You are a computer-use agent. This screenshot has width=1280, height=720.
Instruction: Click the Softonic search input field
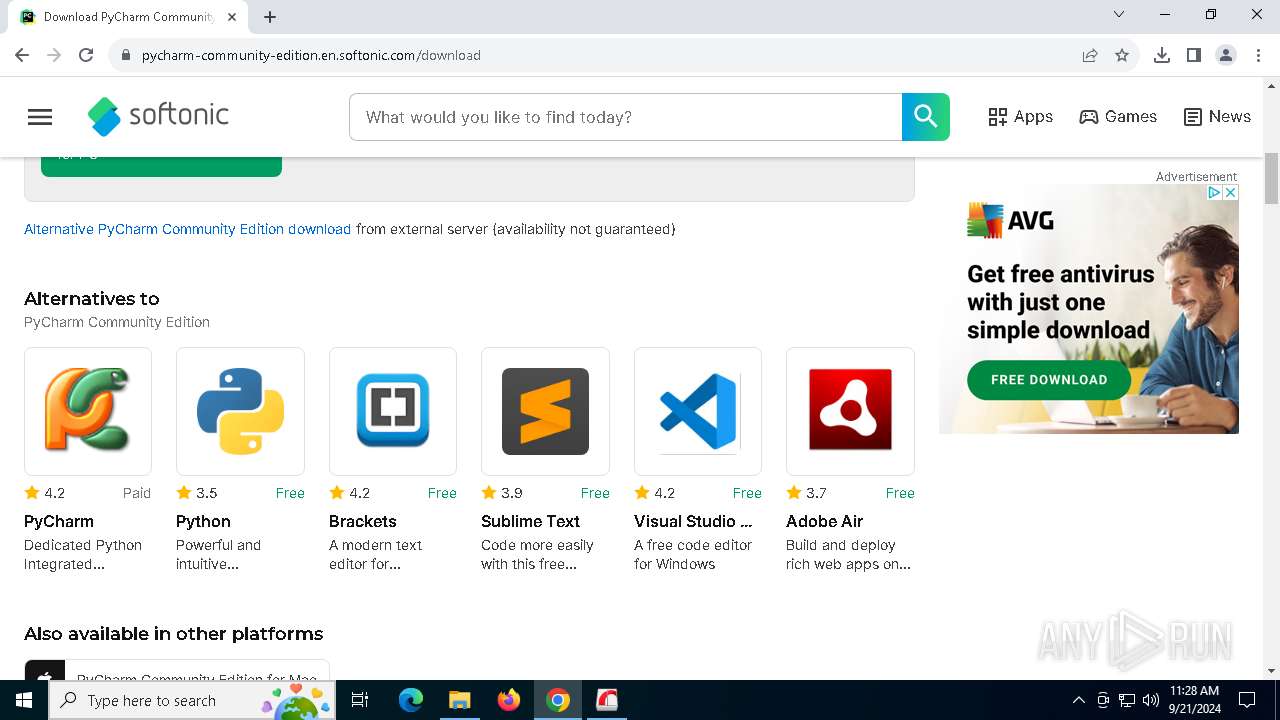coord(625,117)
